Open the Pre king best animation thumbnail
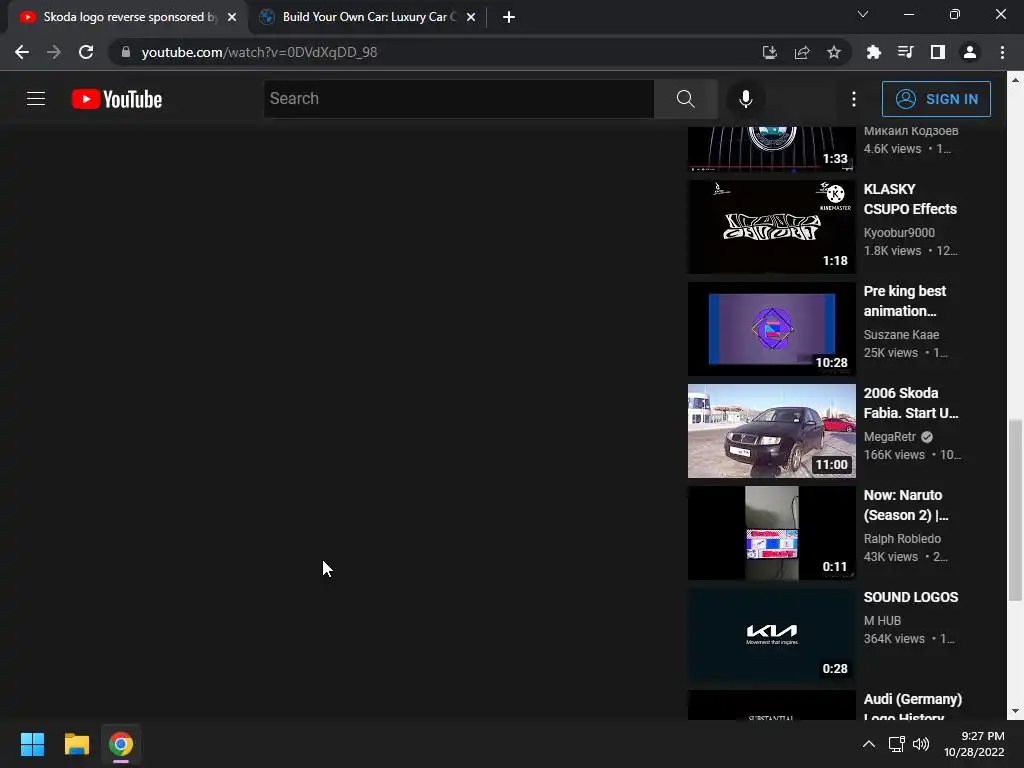The width and height of the screenshot is (1024, 768). pyautogui.click(x=771, y=328)
